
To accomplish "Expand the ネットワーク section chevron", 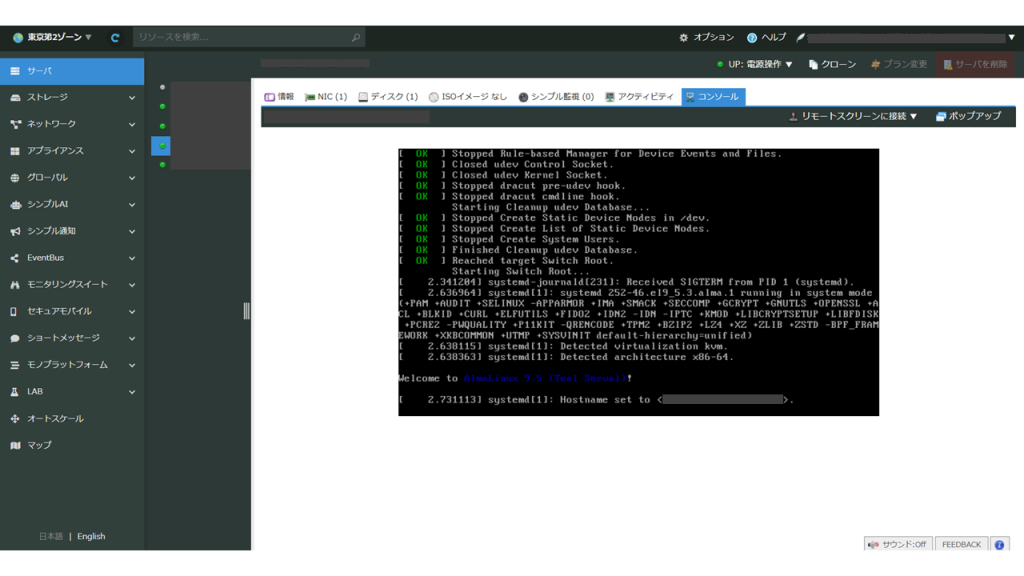I will pyautogui.click(x=132, y=124).
